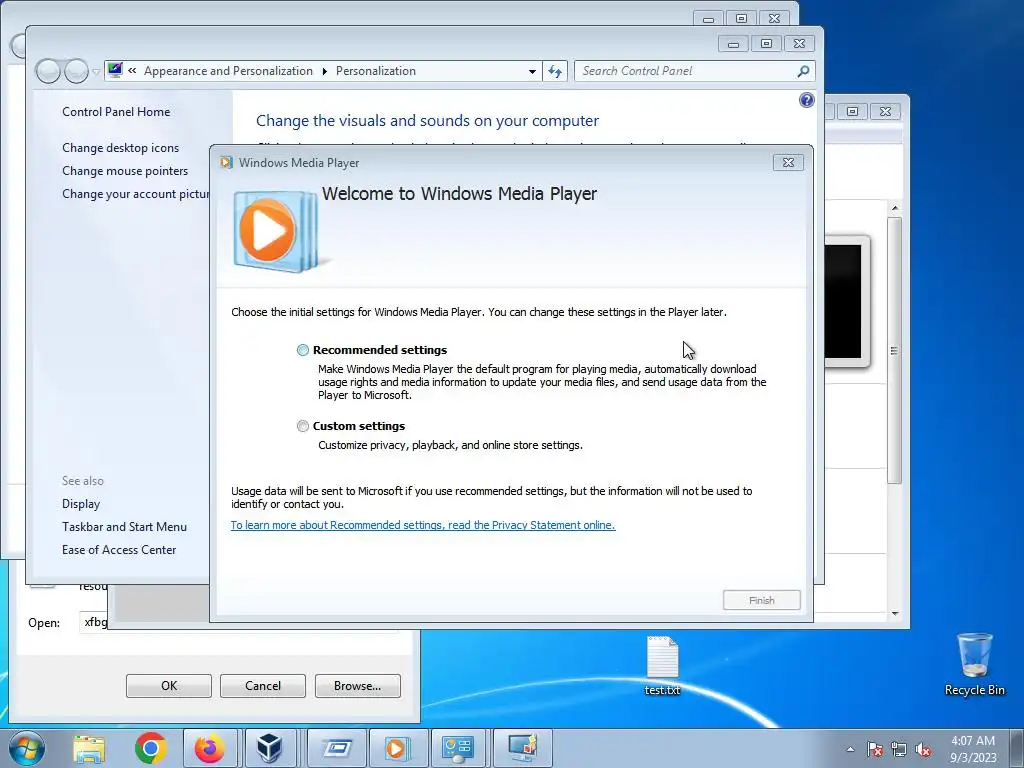Open Control Panel Home link
Image resolution: width=1024 pixels, height=768 pixels.
(x=116, y=112)
